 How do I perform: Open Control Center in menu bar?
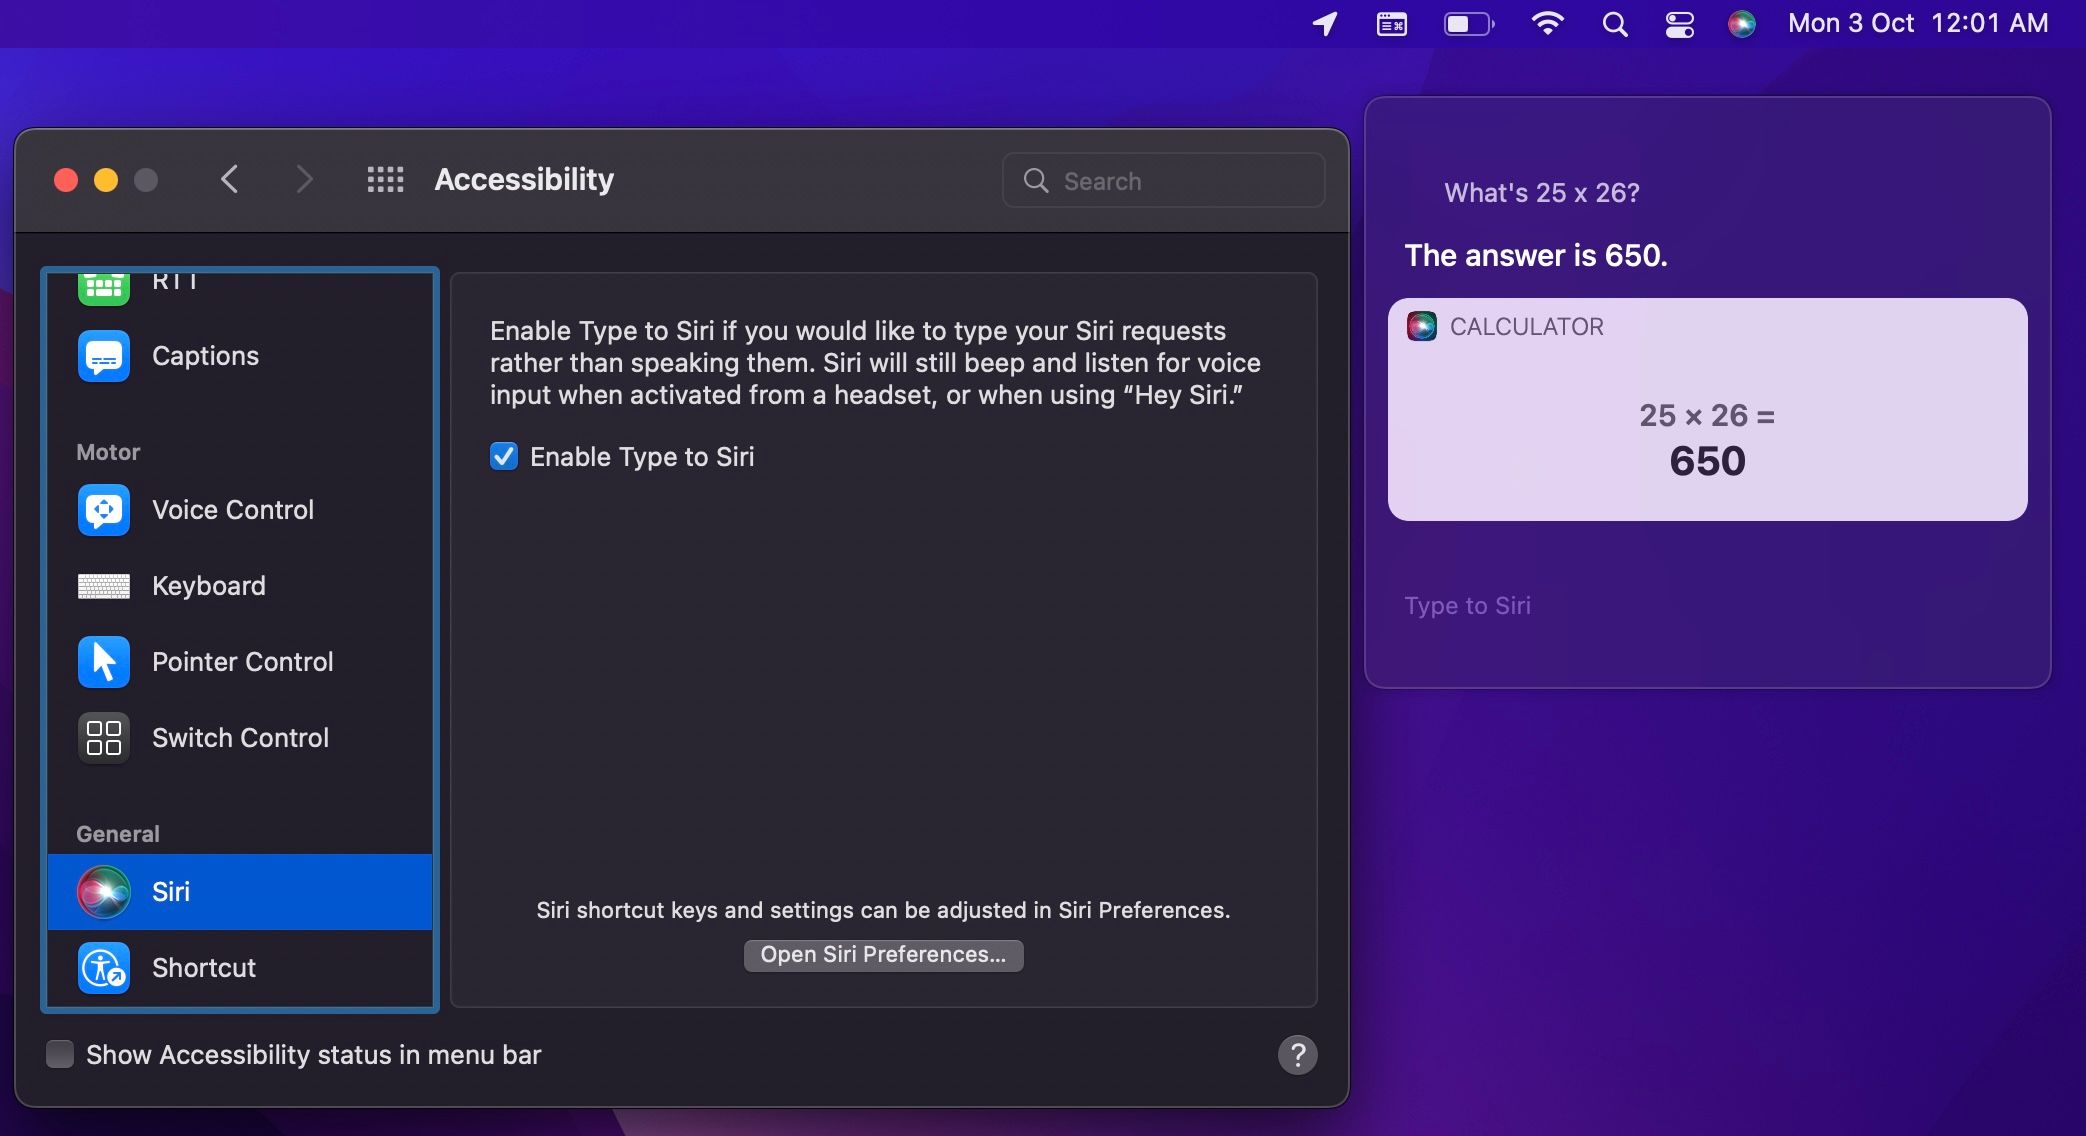(x=1679, y=24)
